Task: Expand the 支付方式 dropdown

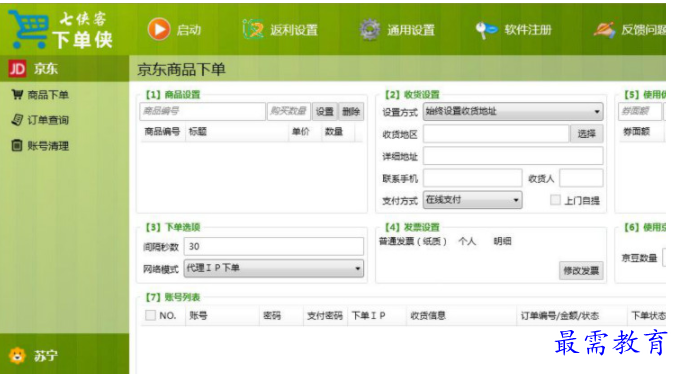Action: [473, 200]
